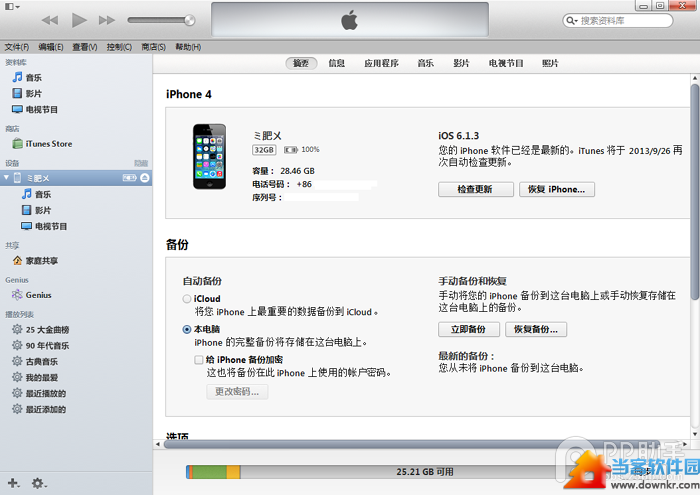
Task: Open library 影片 movies icon
Action: coord(17,93)
